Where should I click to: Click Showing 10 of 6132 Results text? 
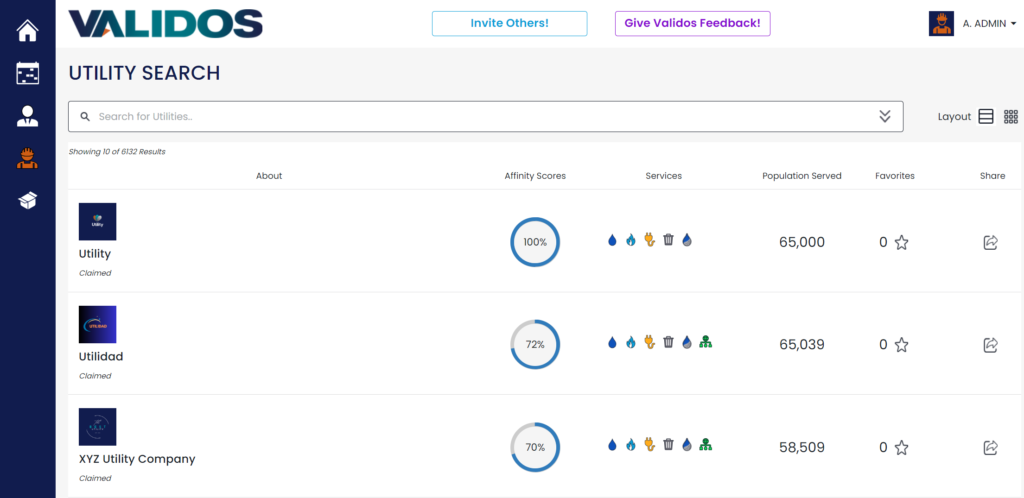117,151
